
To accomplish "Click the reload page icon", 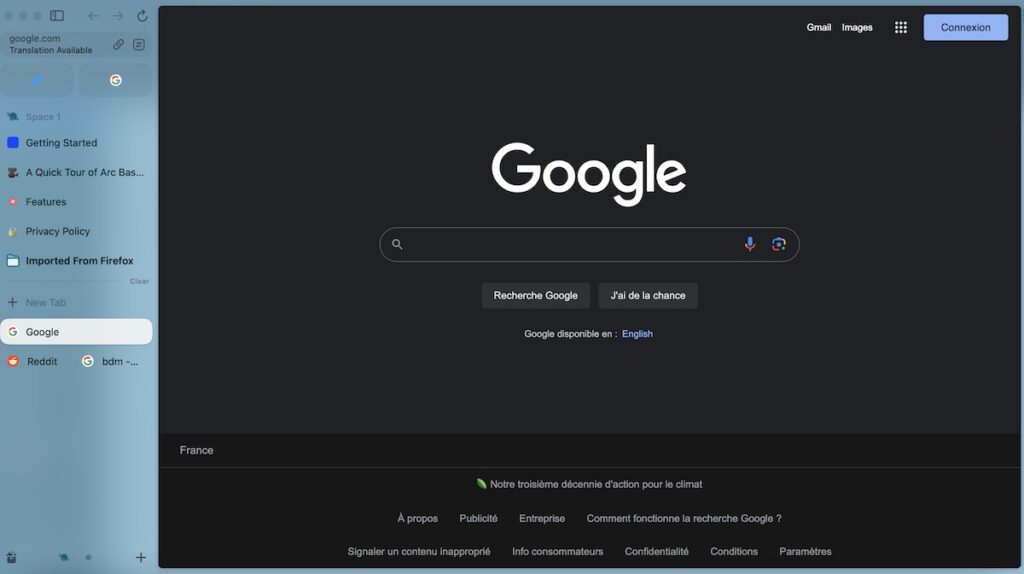I will coord(142,16).
